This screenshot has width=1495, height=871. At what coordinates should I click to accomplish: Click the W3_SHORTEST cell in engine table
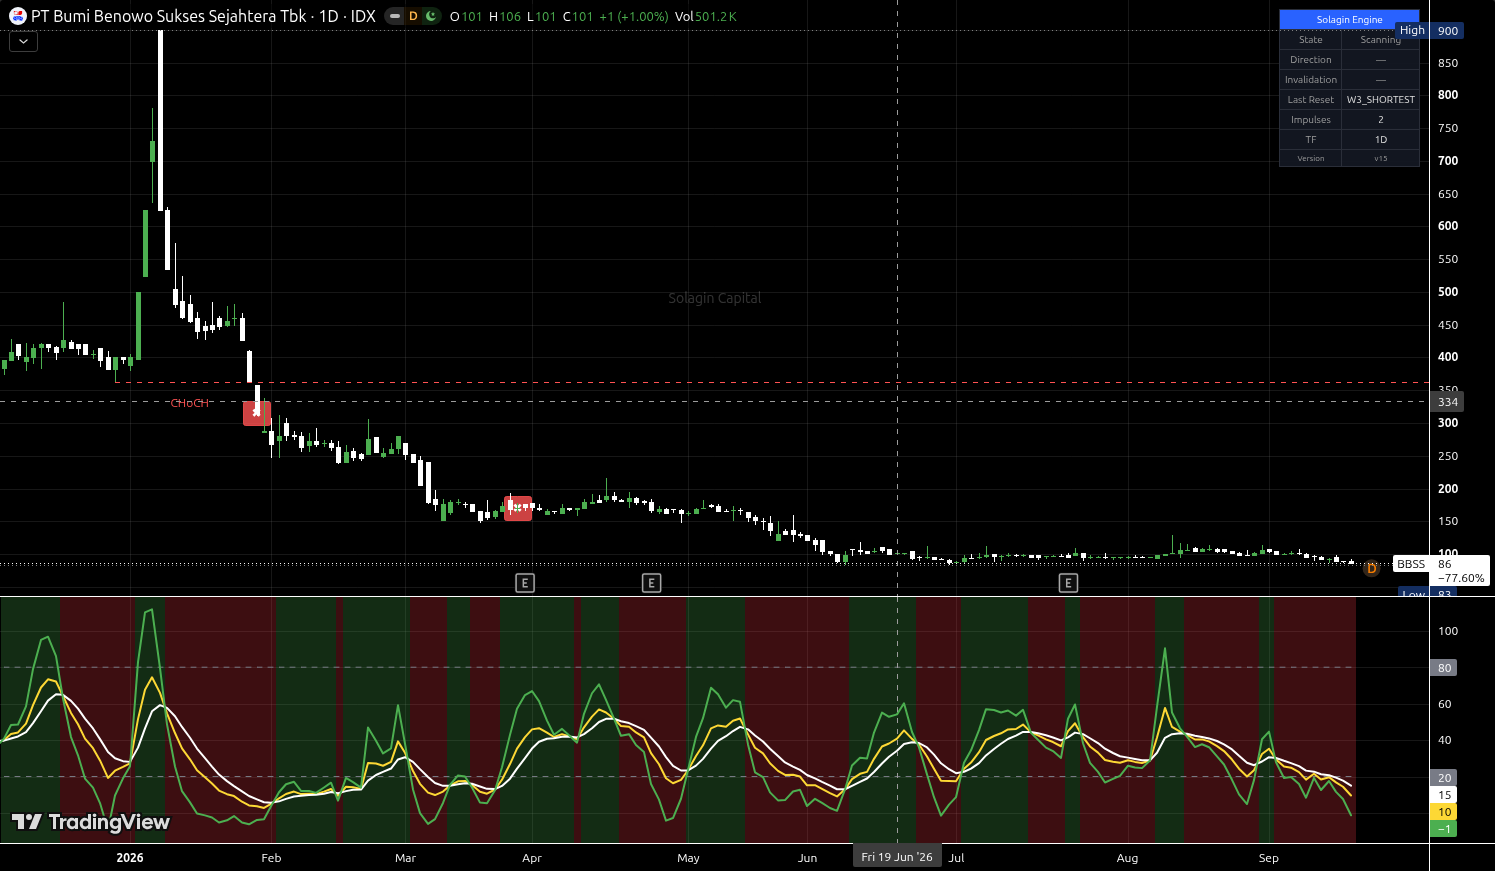click(1380, 100)
